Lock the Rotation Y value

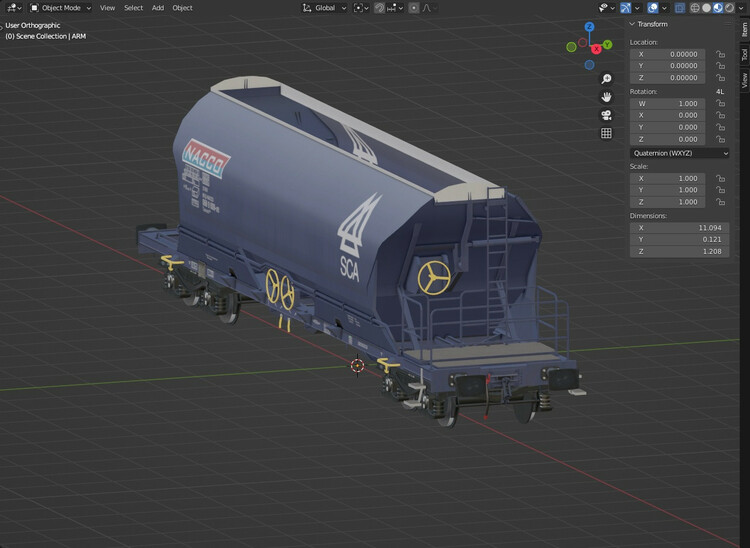[720, 127]
